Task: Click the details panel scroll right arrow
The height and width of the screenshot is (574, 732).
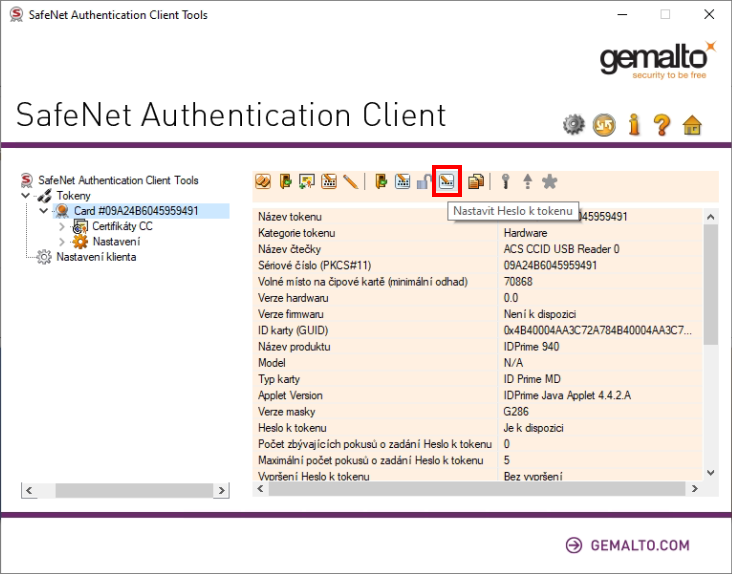Action: coord(695,489)
